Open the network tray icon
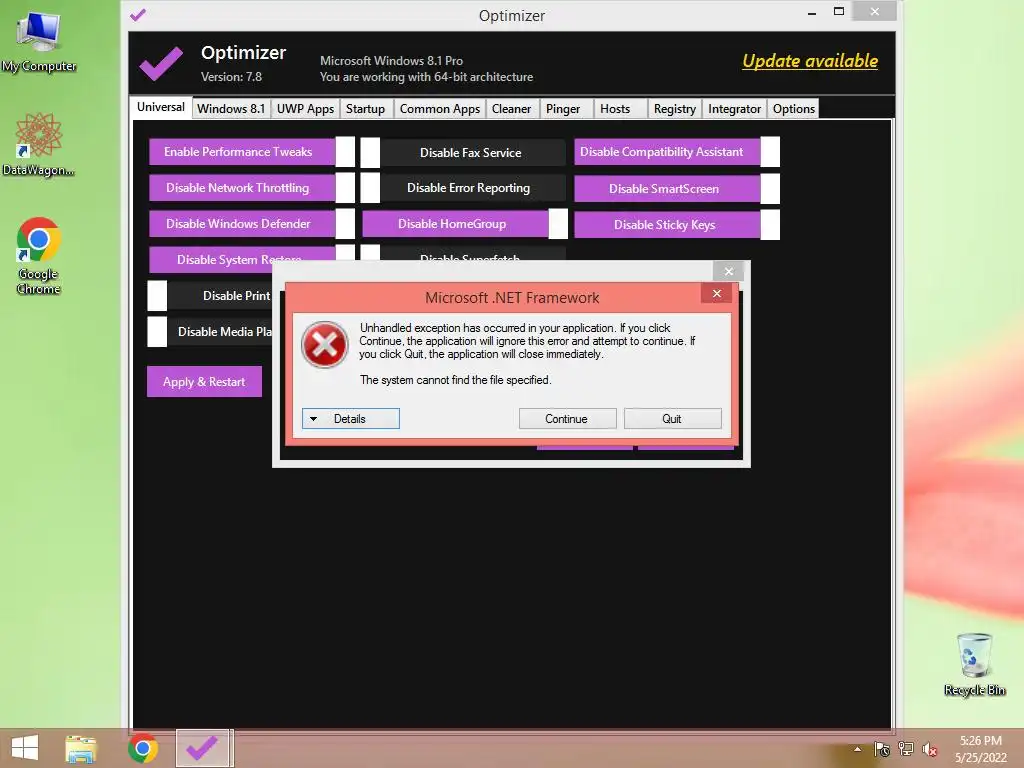This screenshot has height=768, width=1024. coord(906,749)
